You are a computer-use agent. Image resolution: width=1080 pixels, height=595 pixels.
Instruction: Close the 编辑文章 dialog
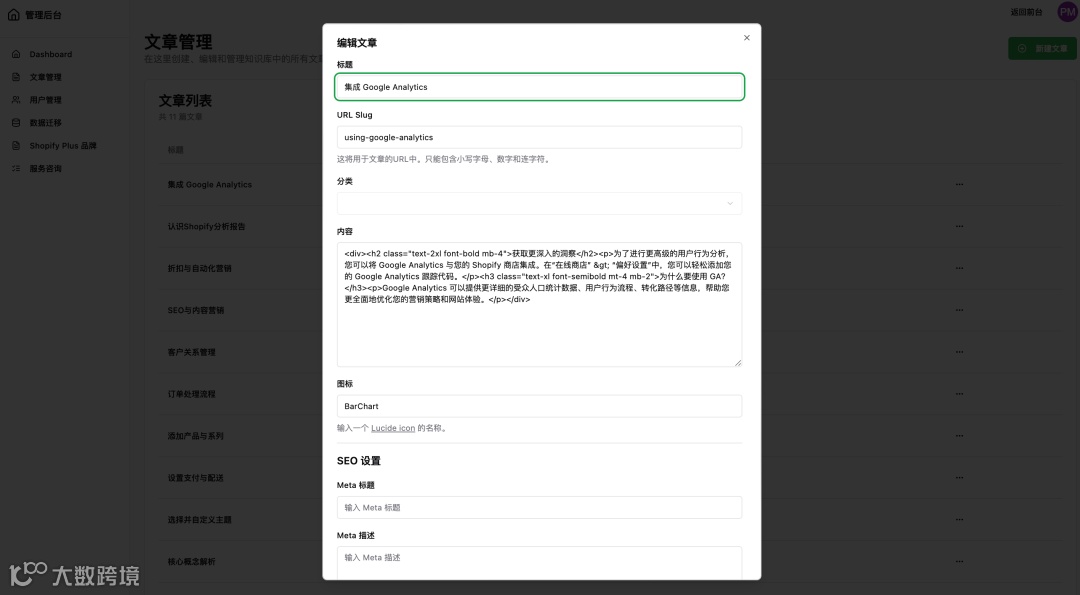pos(747,38)
